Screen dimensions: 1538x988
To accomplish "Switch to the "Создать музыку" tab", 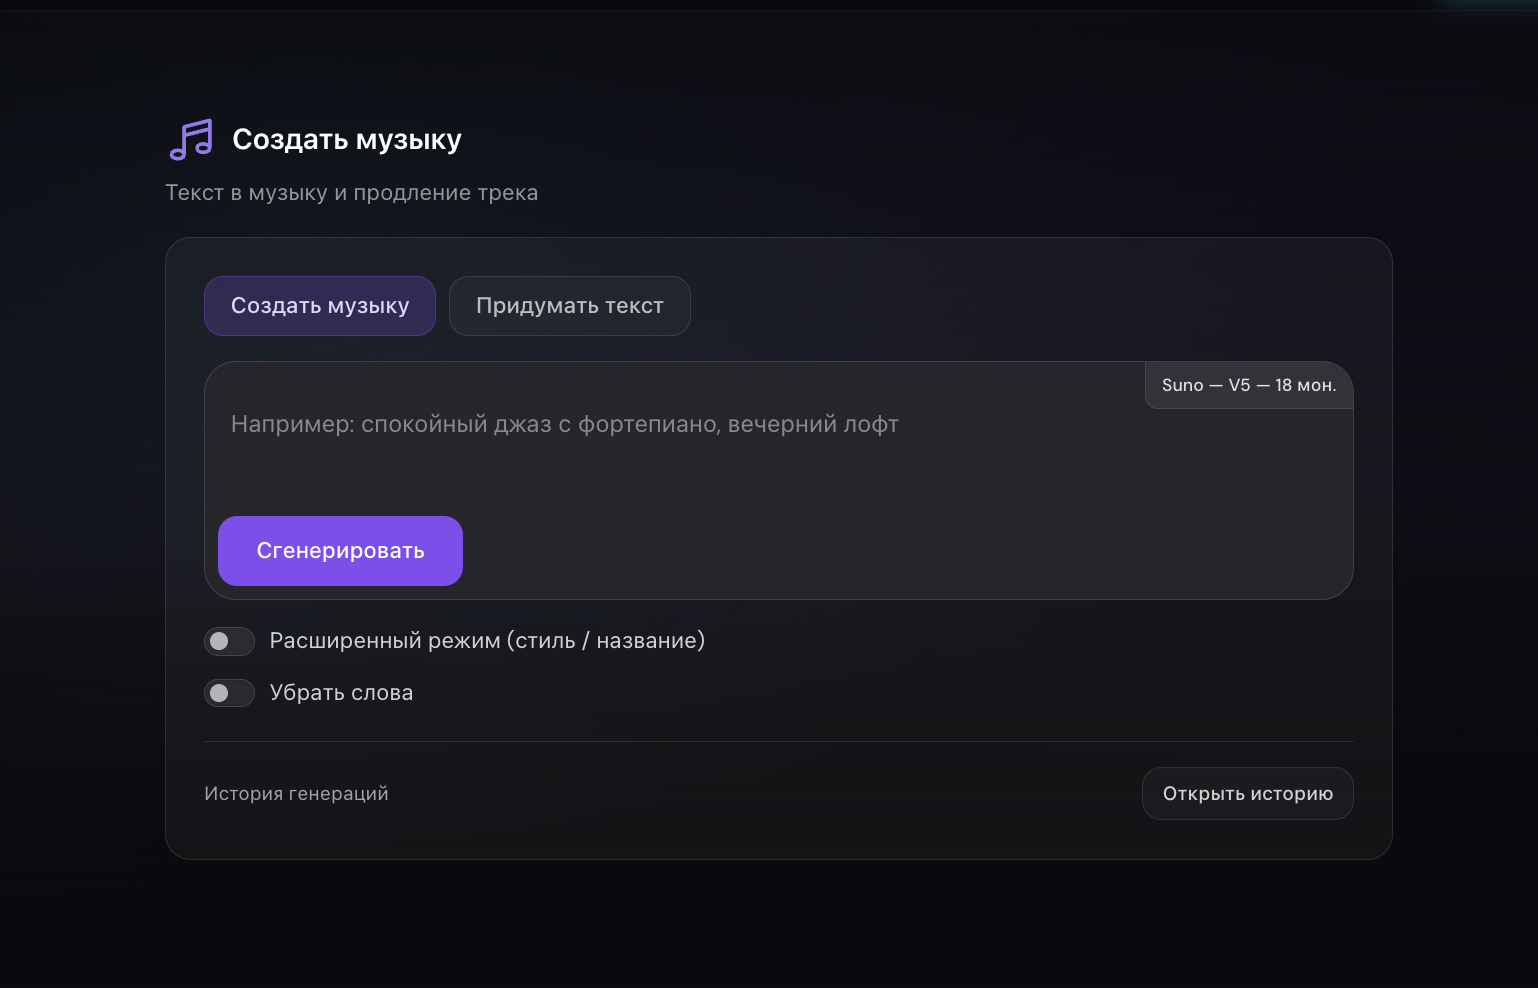I will click(x=320, y=306).
